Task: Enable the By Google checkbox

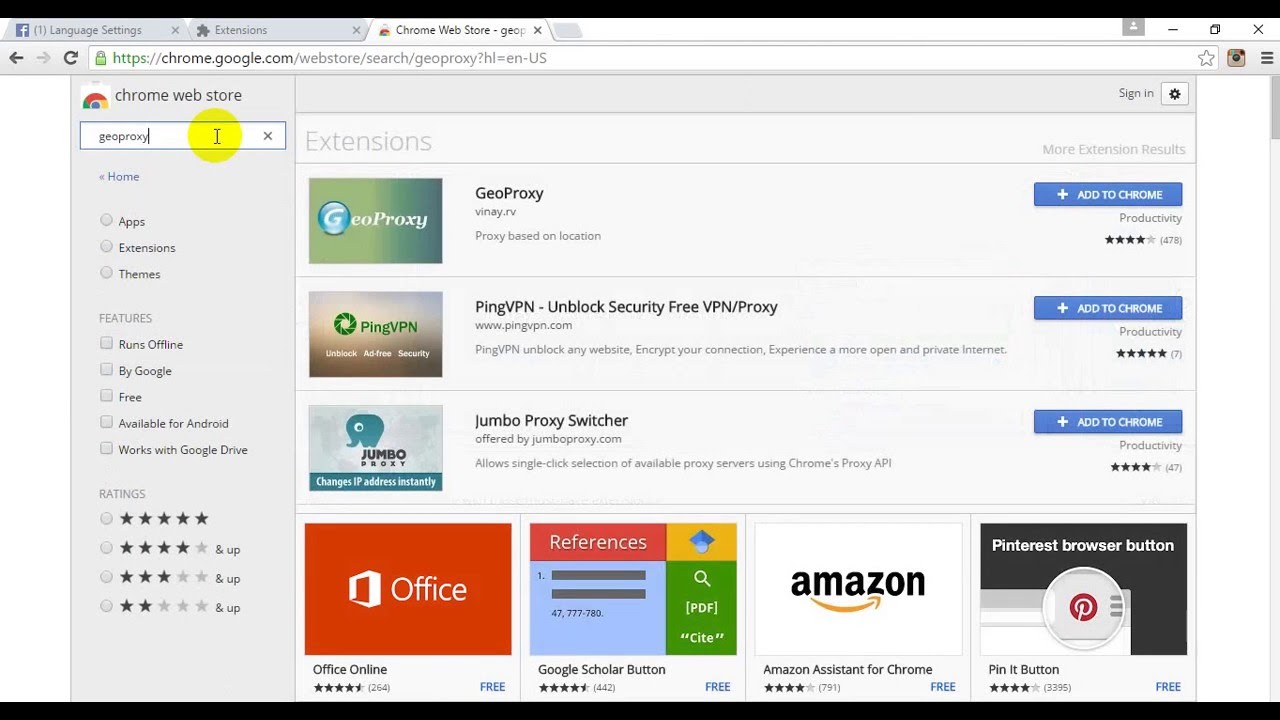Action: point(106,369)
